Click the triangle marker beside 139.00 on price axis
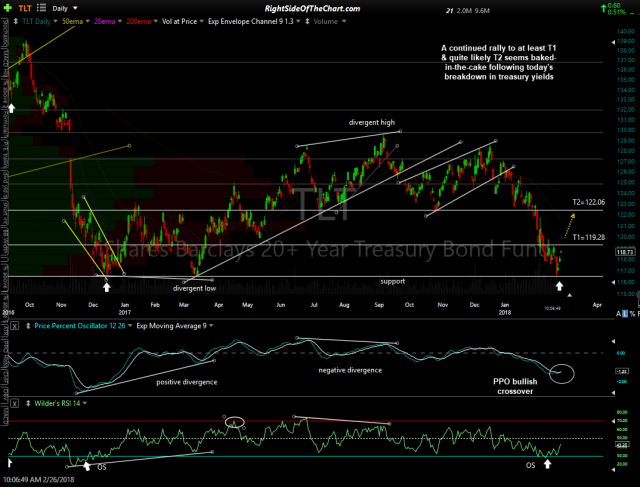 point(613,42)
